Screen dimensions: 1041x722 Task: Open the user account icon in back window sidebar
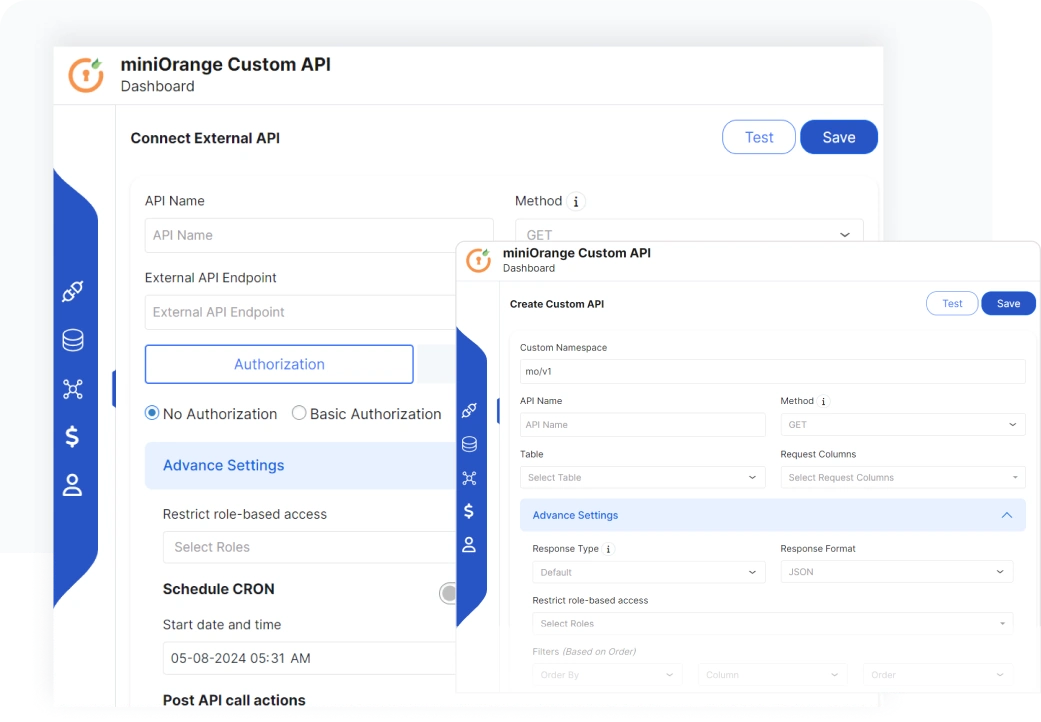coord(72,485)
